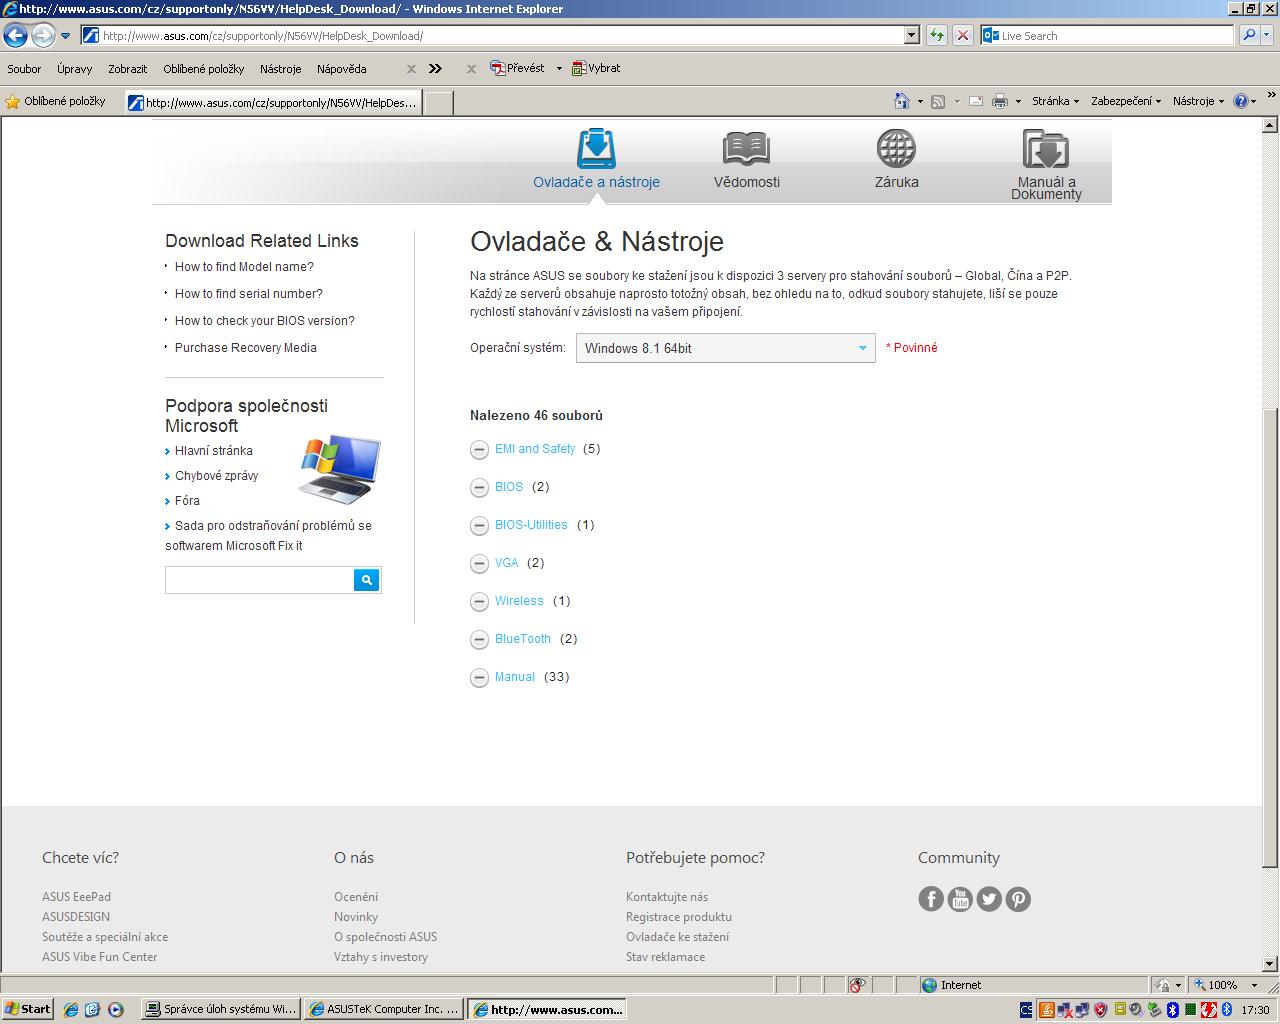The height and width of the screenshot is (1024, 1280).
Task: Switch to Správce úloh systému taskbar window
Action: (221, 1010)
